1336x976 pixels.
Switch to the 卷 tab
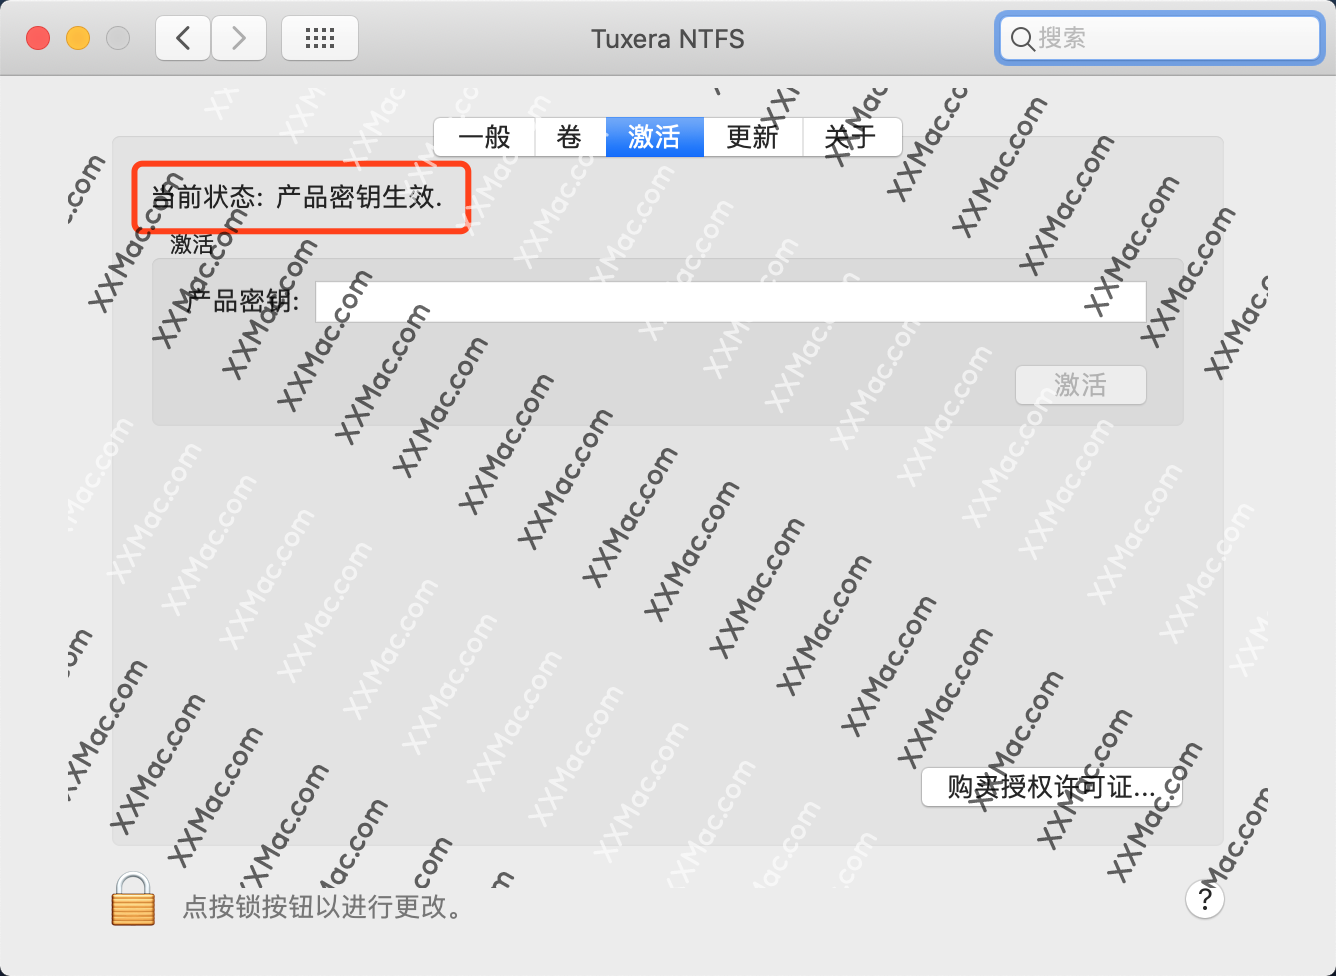[570, 137]
